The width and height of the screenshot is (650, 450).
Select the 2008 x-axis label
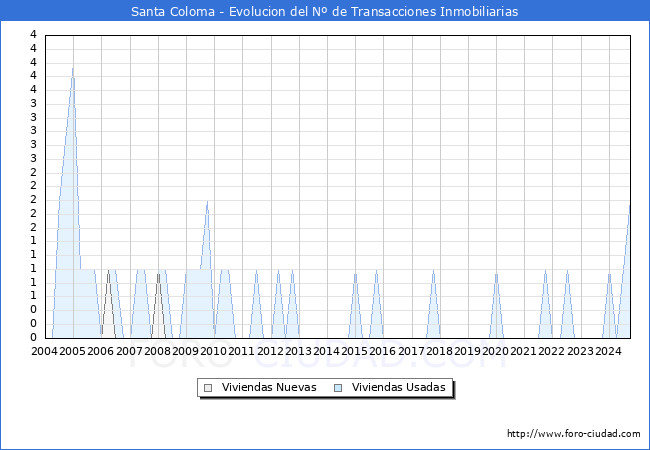(158, 351)
